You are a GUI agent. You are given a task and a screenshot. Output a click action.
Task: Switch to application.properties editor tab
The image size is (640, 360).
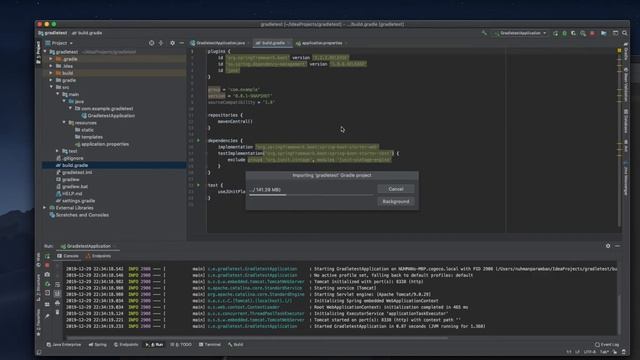point(321,43)
